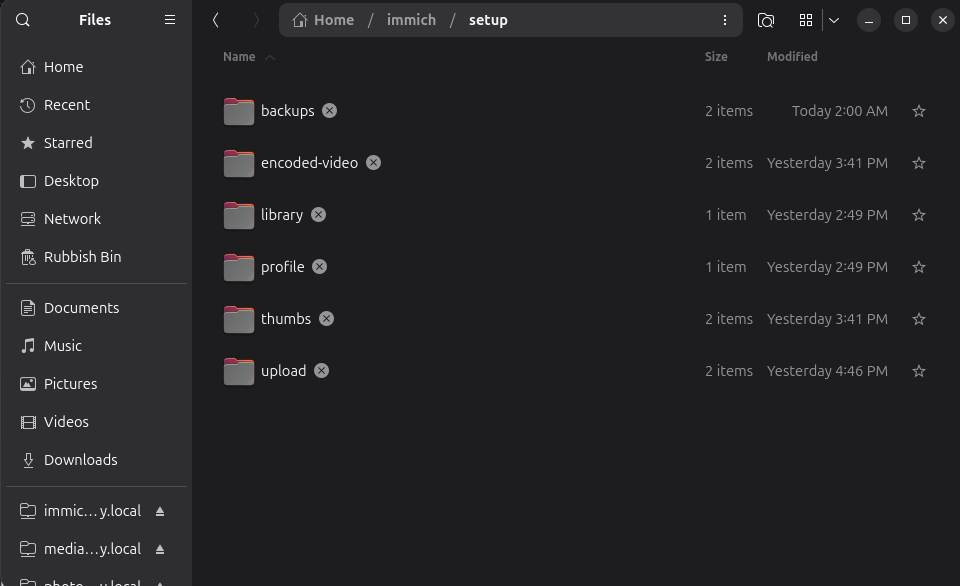Sort by the Modified column header

click(x=792, y=57)
